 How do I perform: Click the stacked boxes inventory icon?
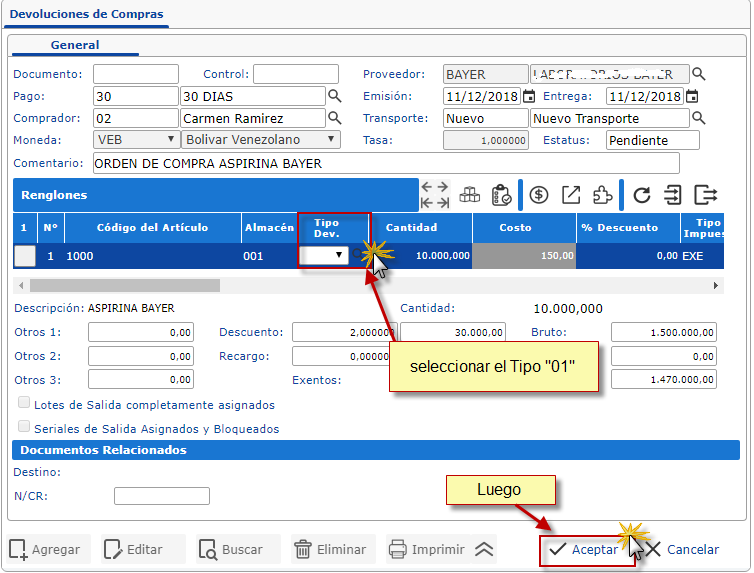pyautogui.click(x=470, y=195)
